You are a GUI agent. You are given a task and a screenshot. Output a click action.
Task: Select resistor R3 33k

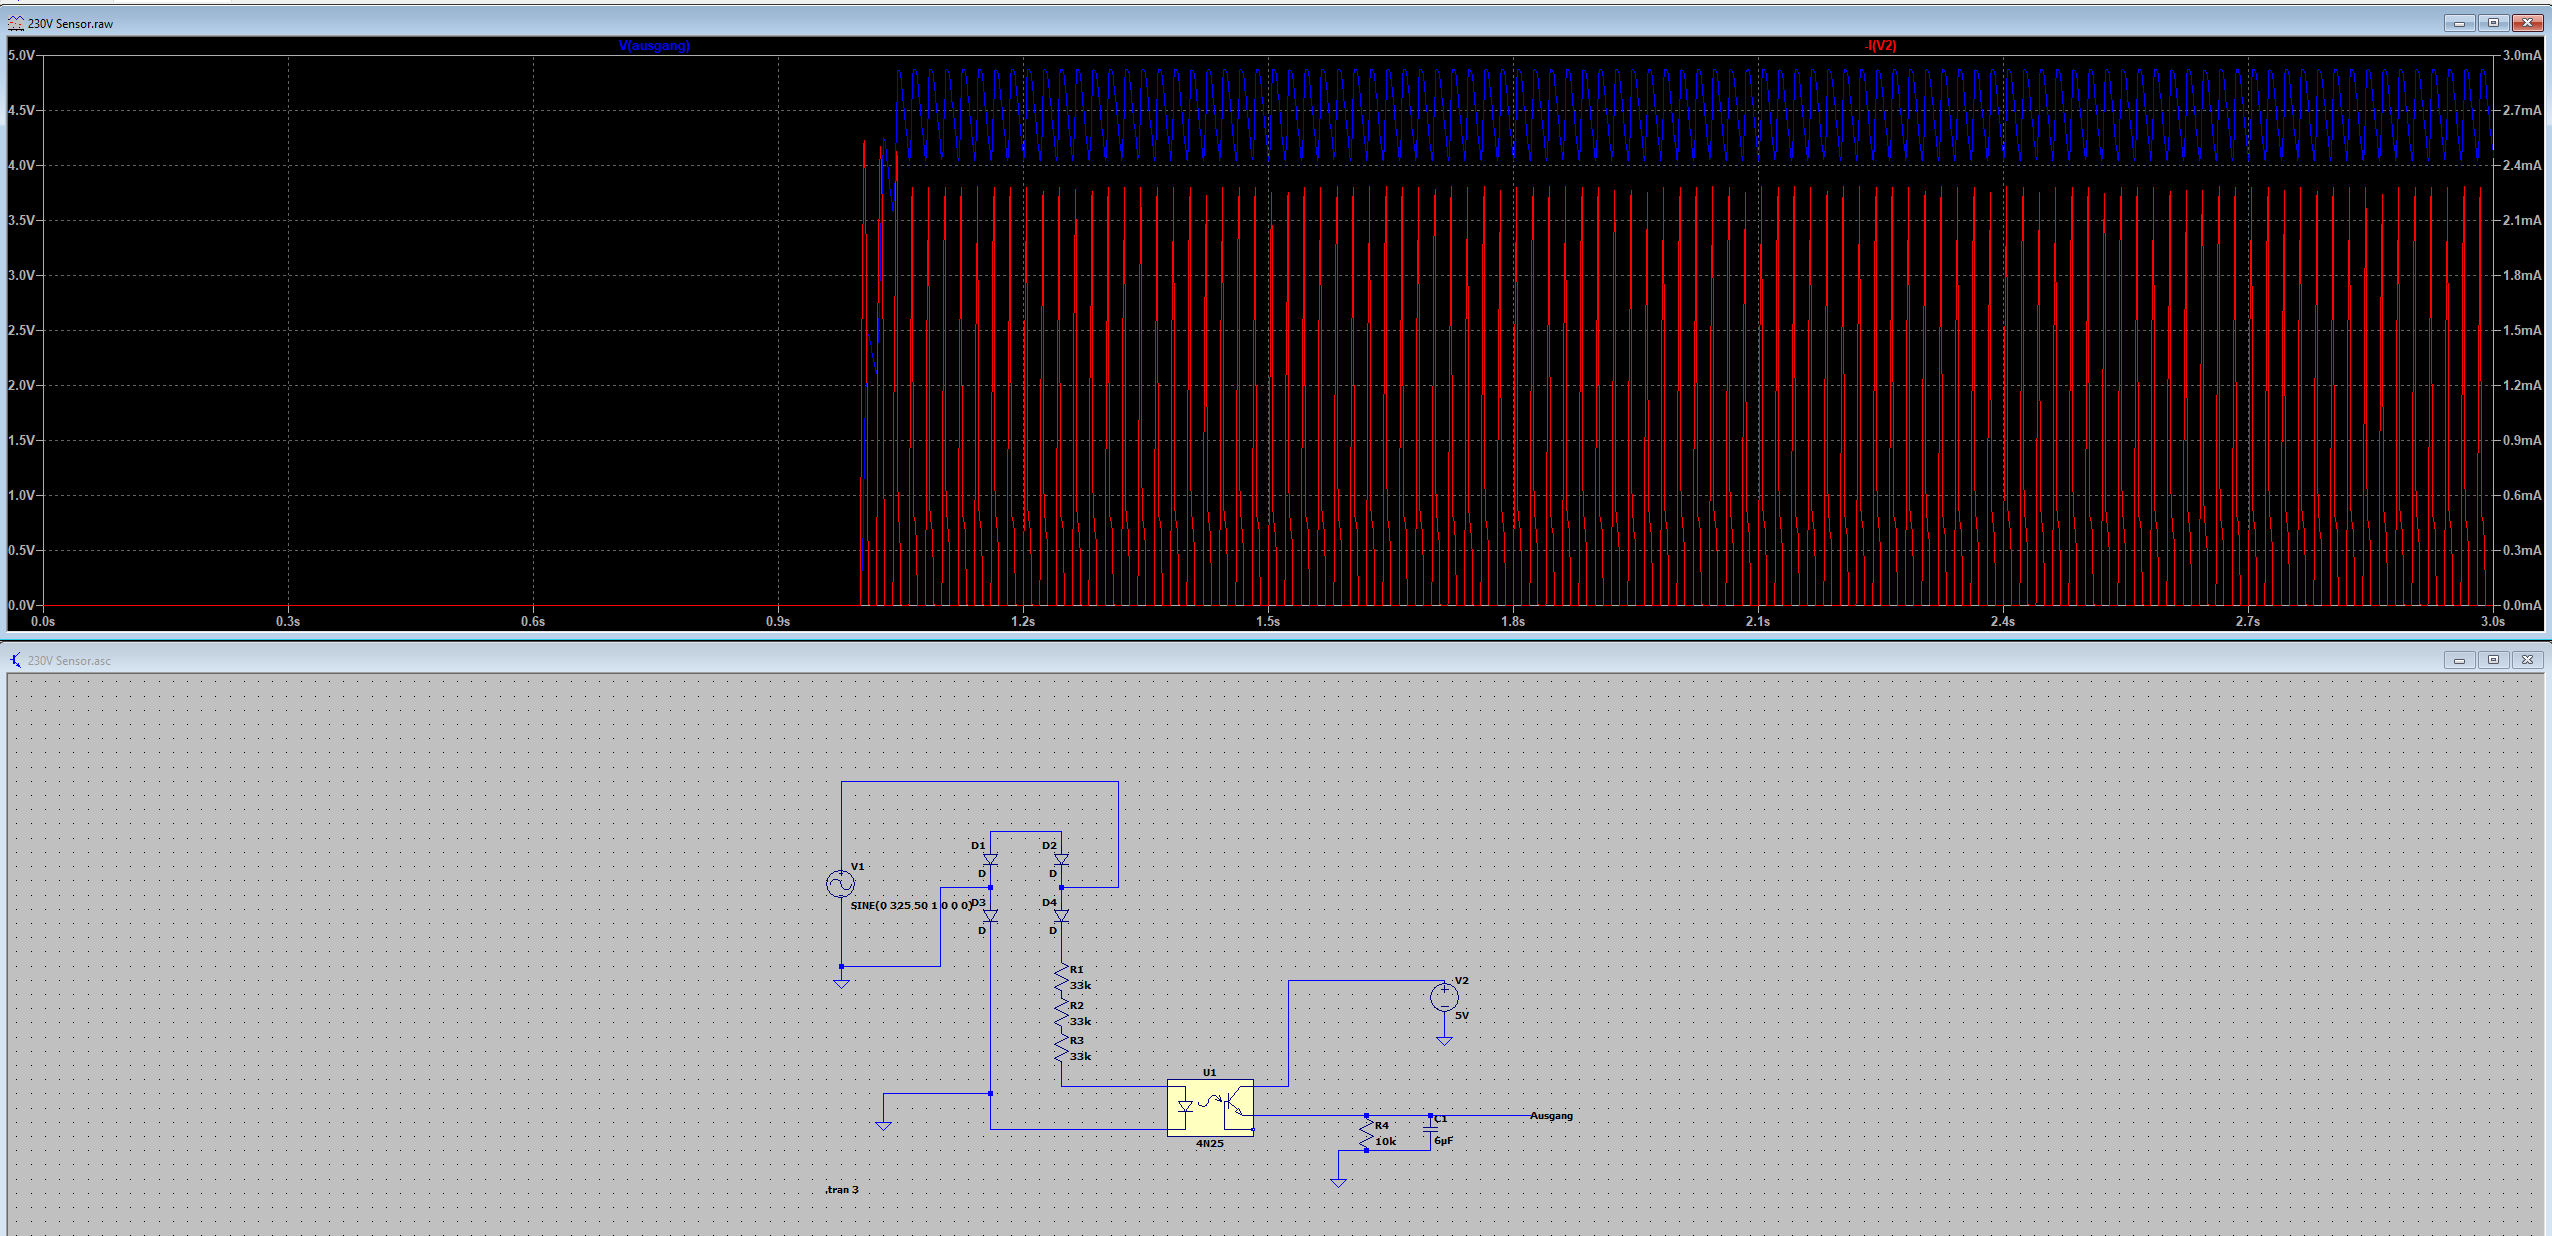tap(1061, 1048)
